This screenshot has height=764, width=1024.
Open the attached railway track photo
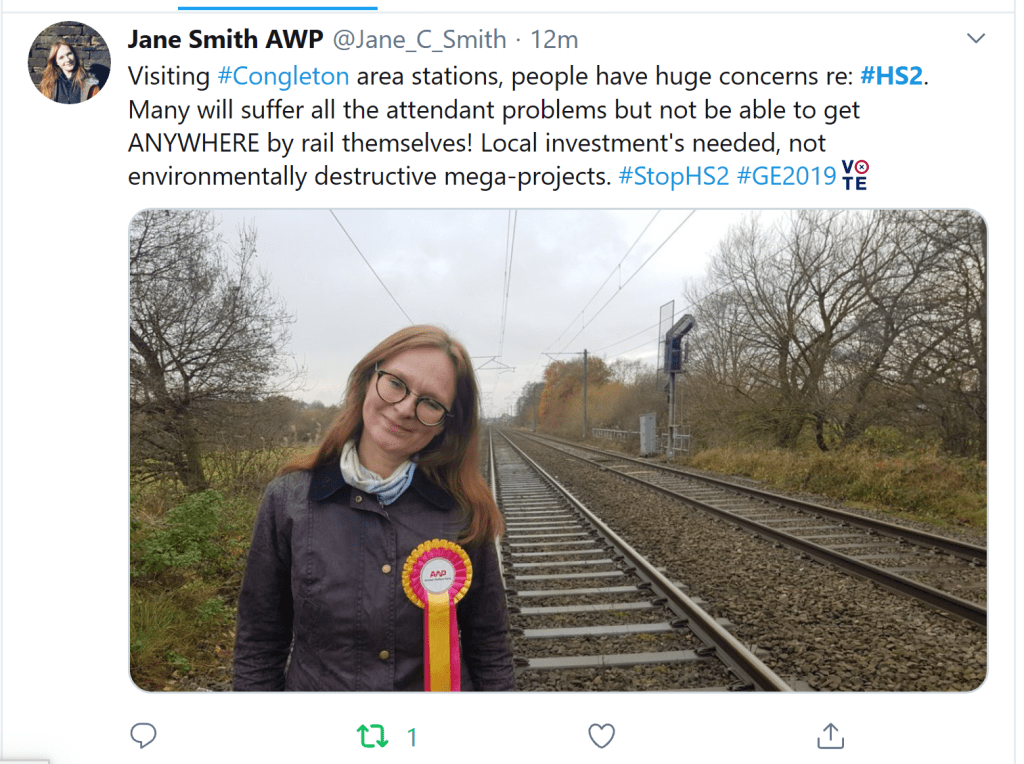click(558, 450)
